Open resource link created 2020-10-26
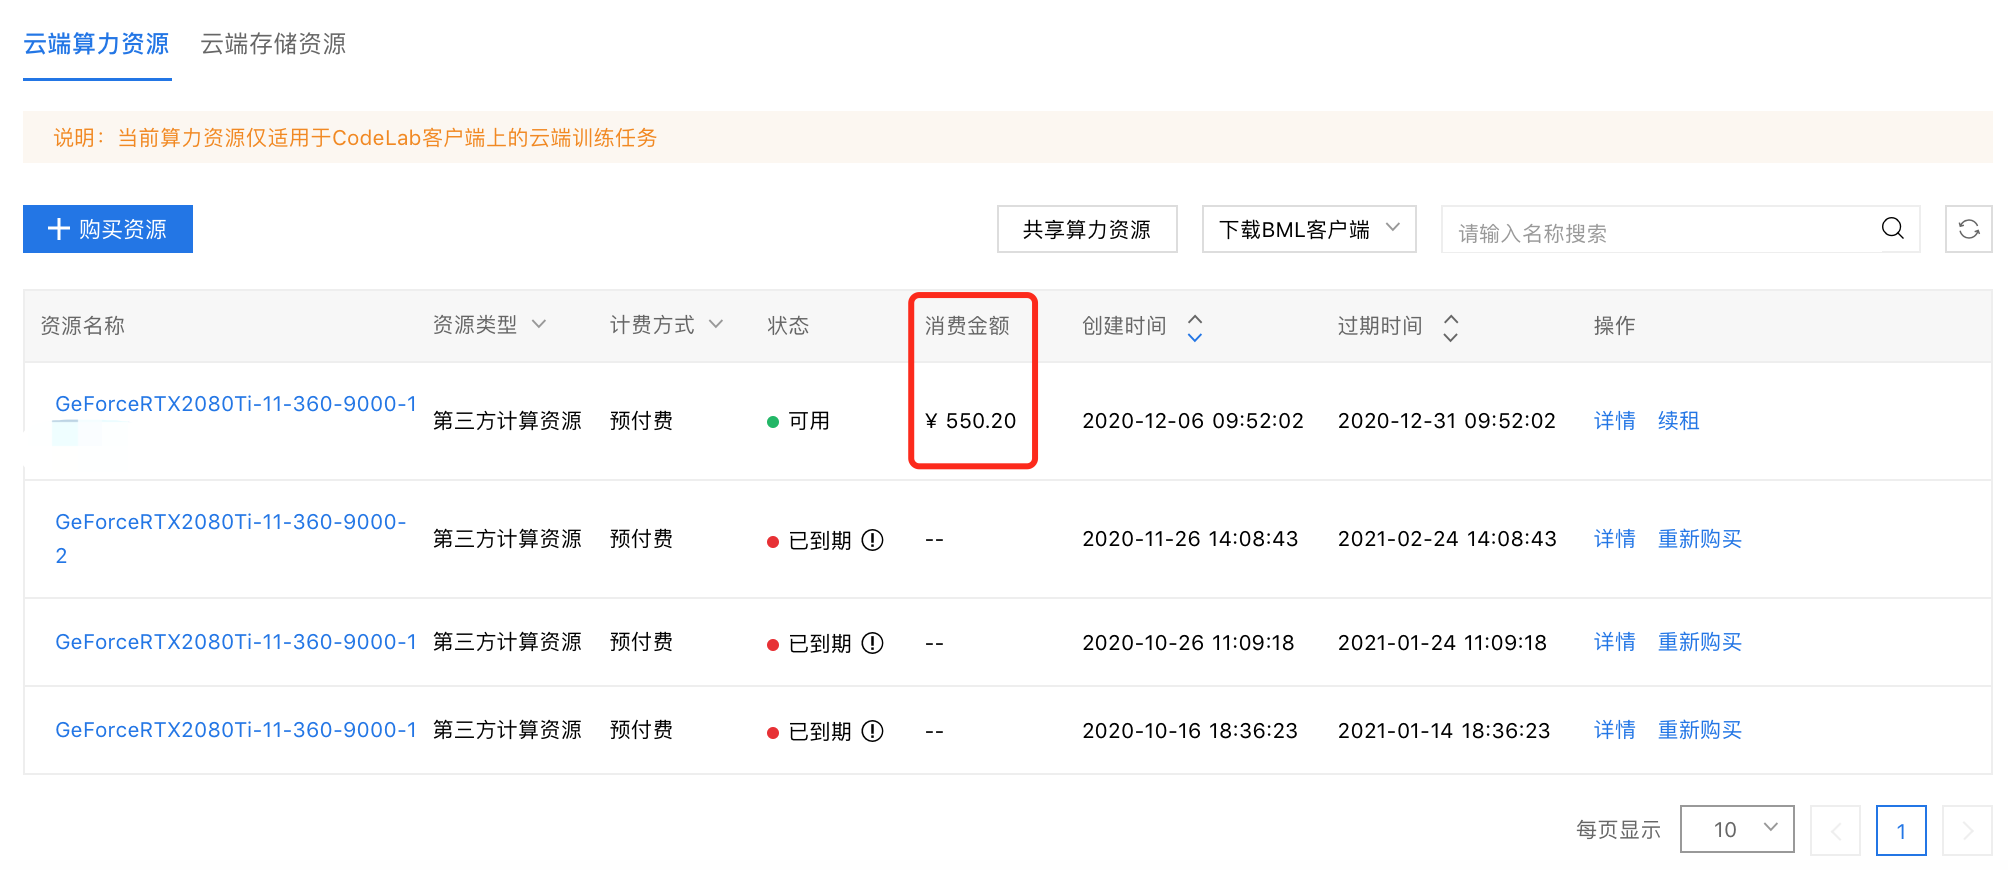The height and width of the screenshot is (870, 2008). (236, 642)
